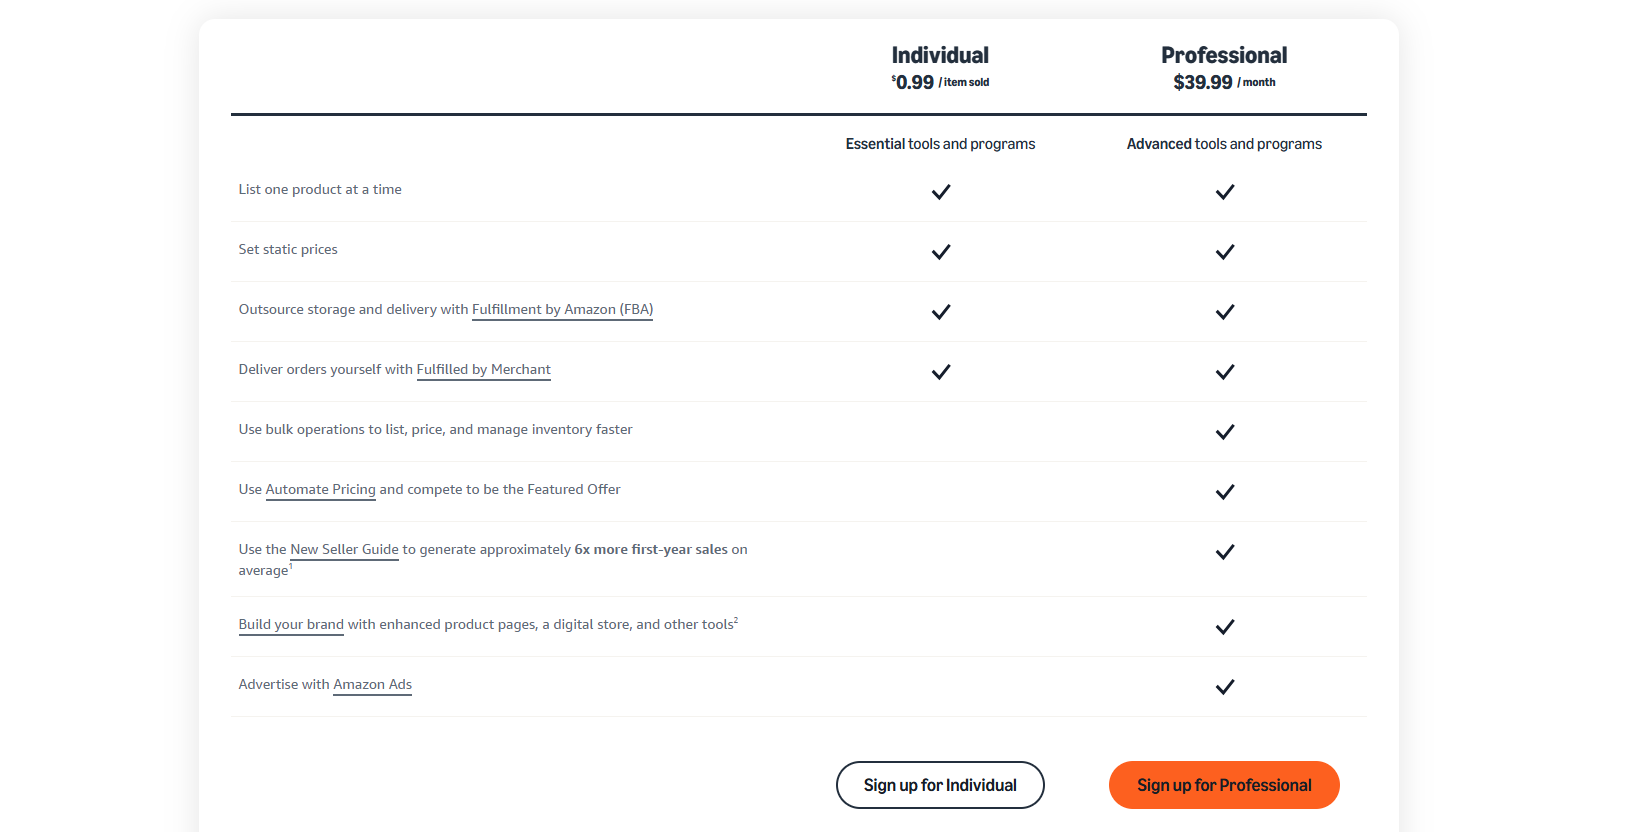Open the Amazon Ads link
The width and height of the screenshot is (1648, 832).
[372, 685]
